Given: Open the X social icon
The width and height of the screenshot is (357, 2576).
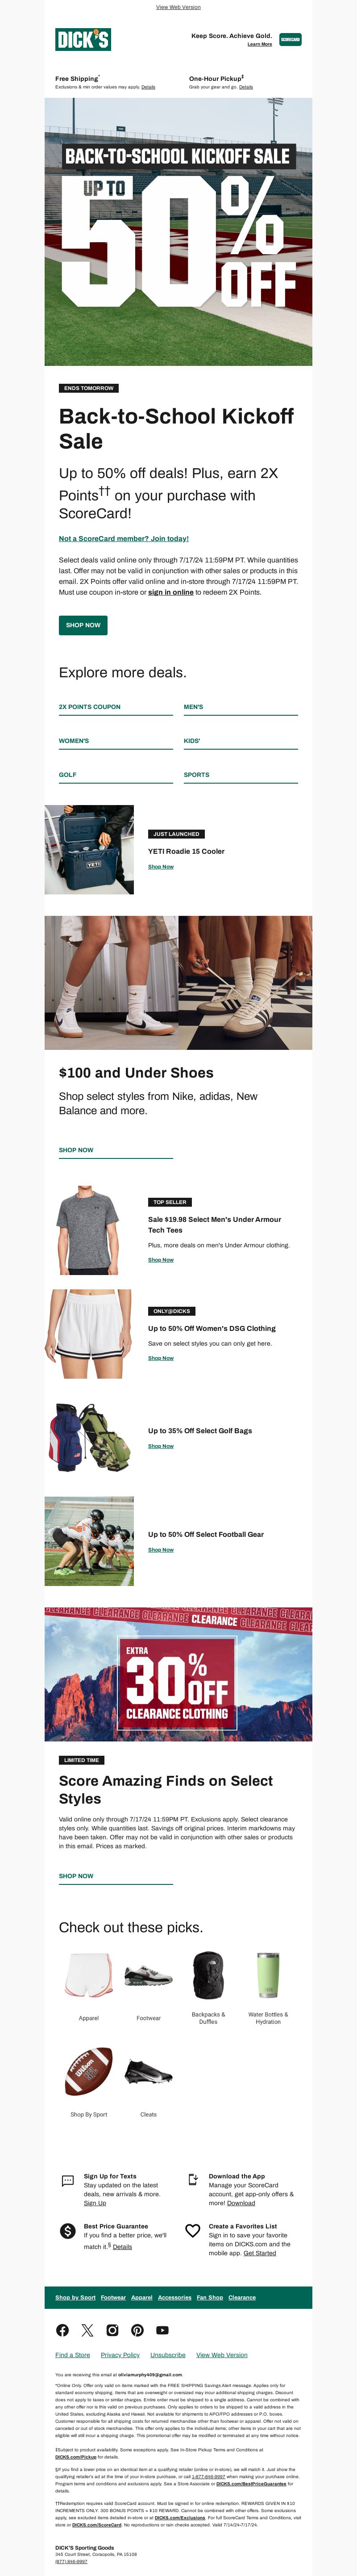Looking at the screenshot, I should 87,2329.
